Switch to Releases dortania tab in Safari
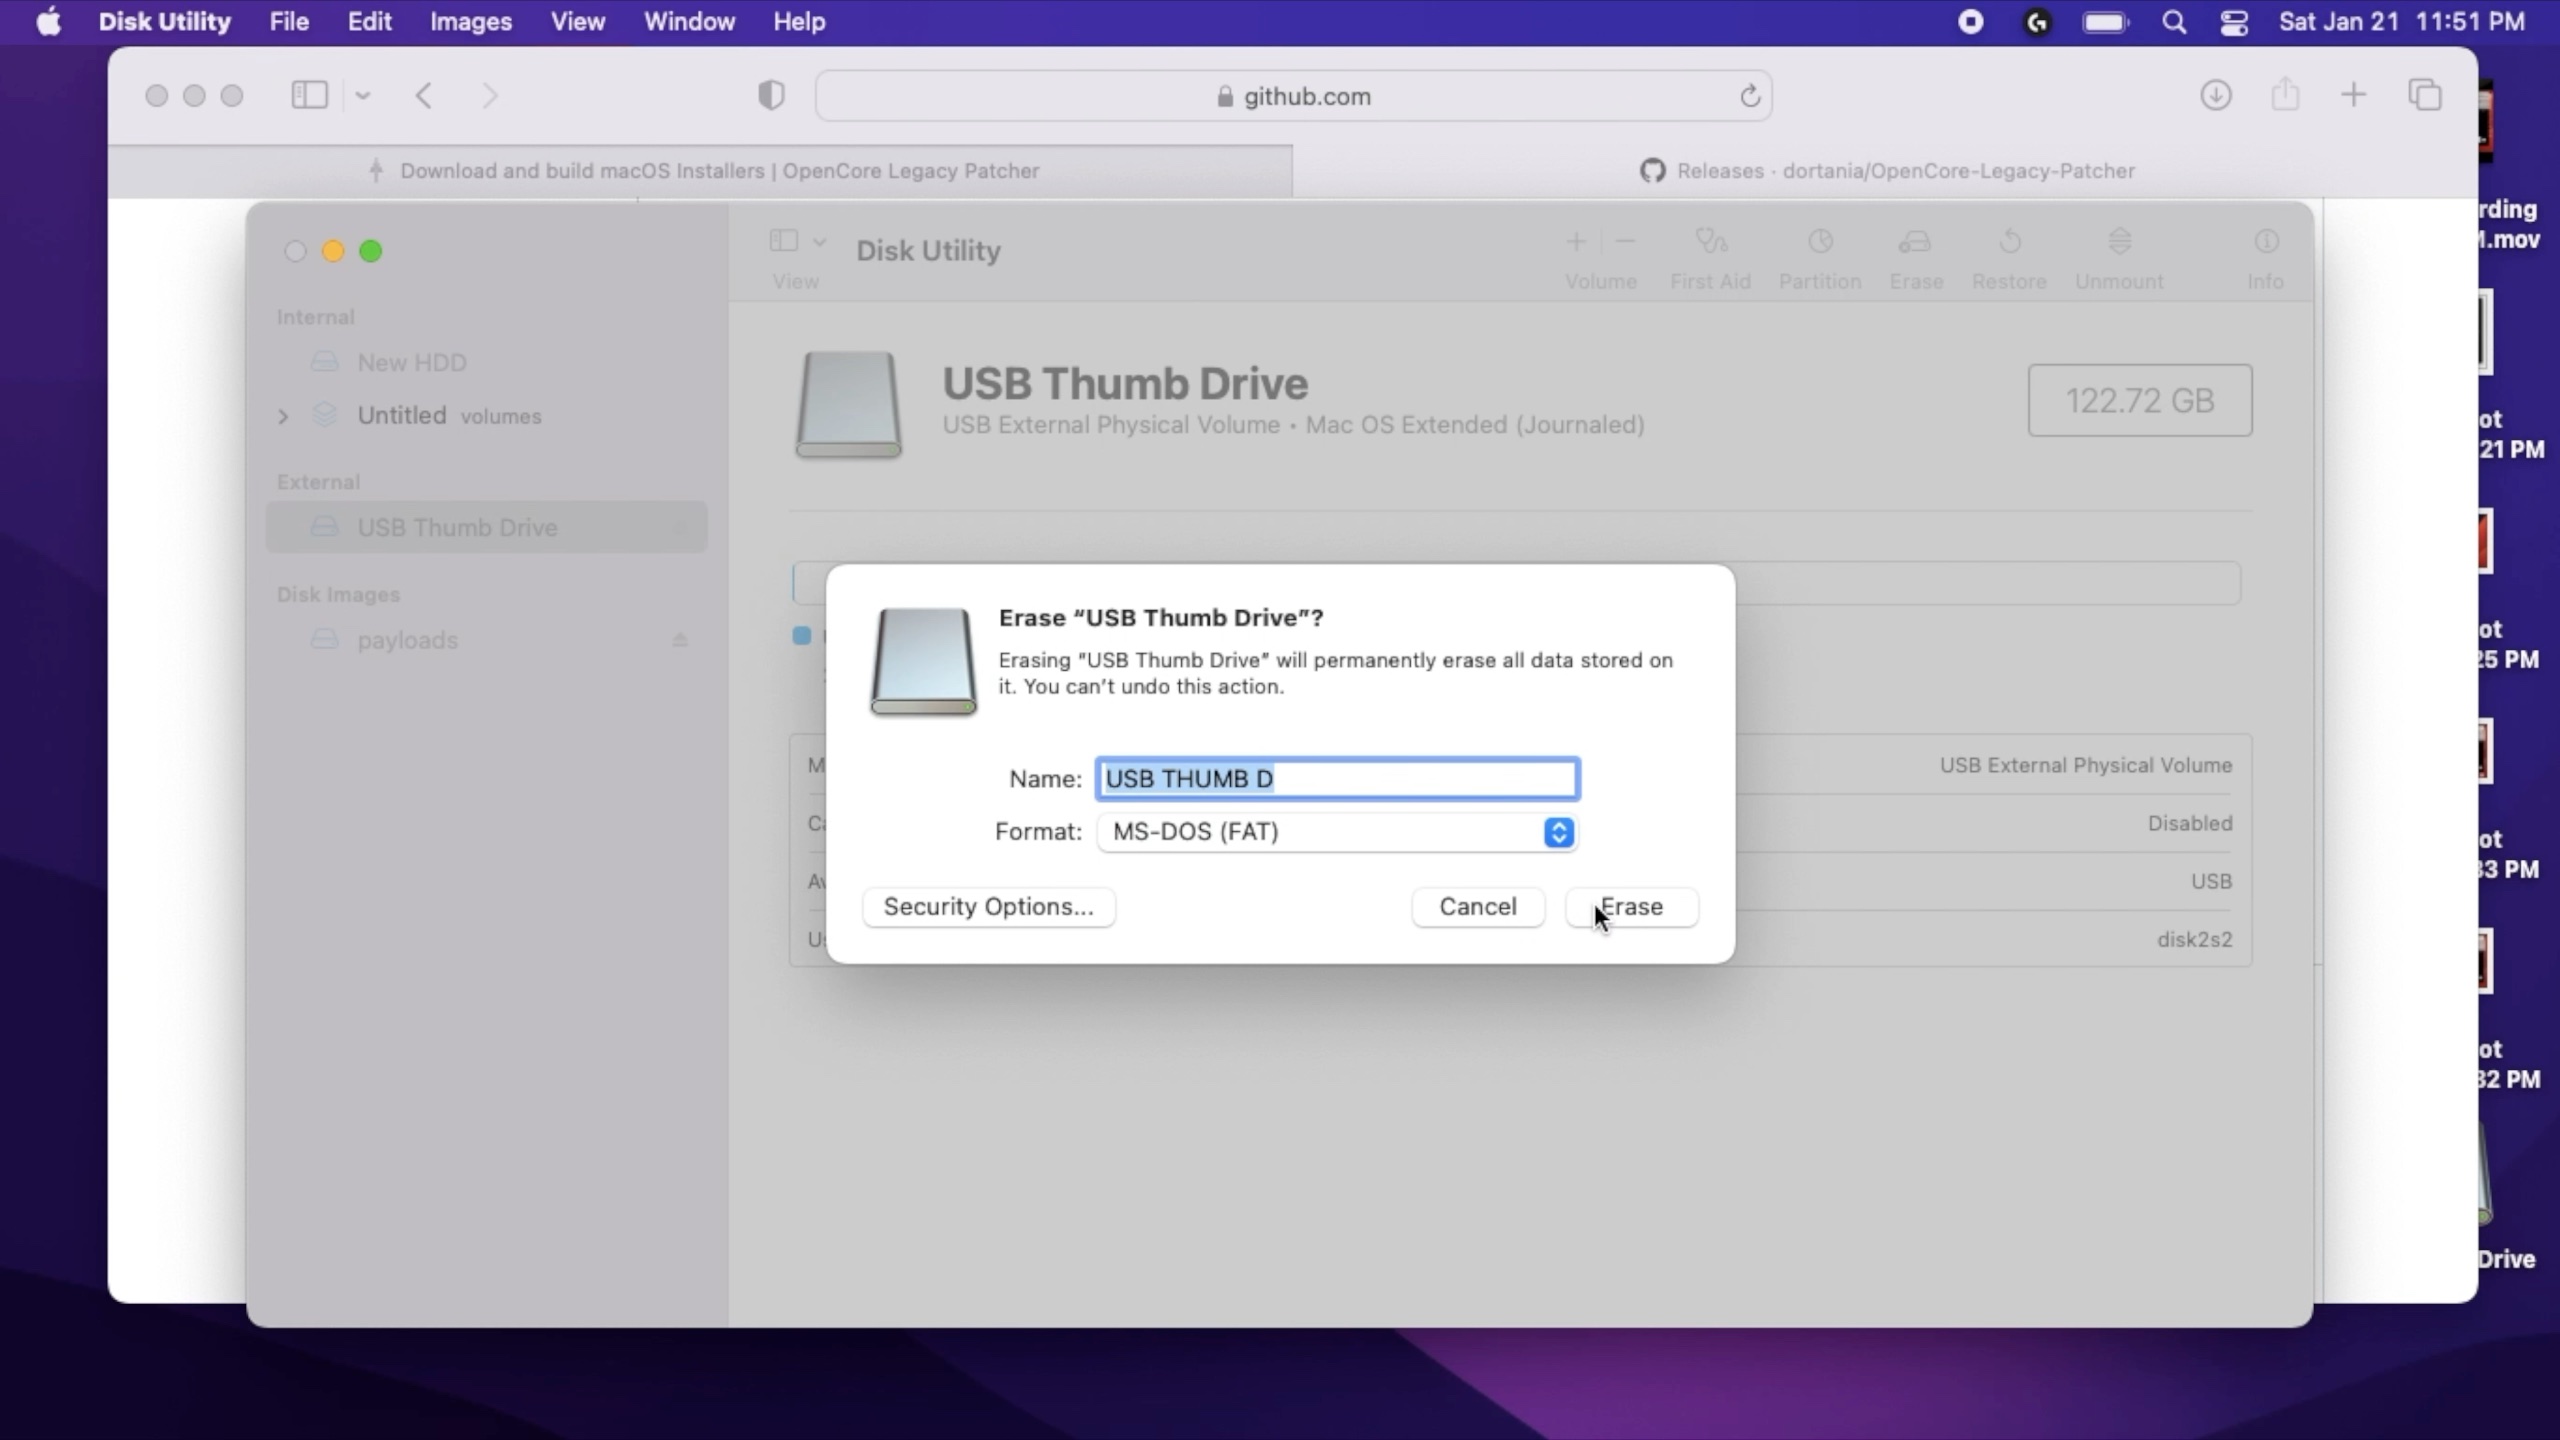The width and height of the screenshot is (2560, 1440). pos(1886,171)
